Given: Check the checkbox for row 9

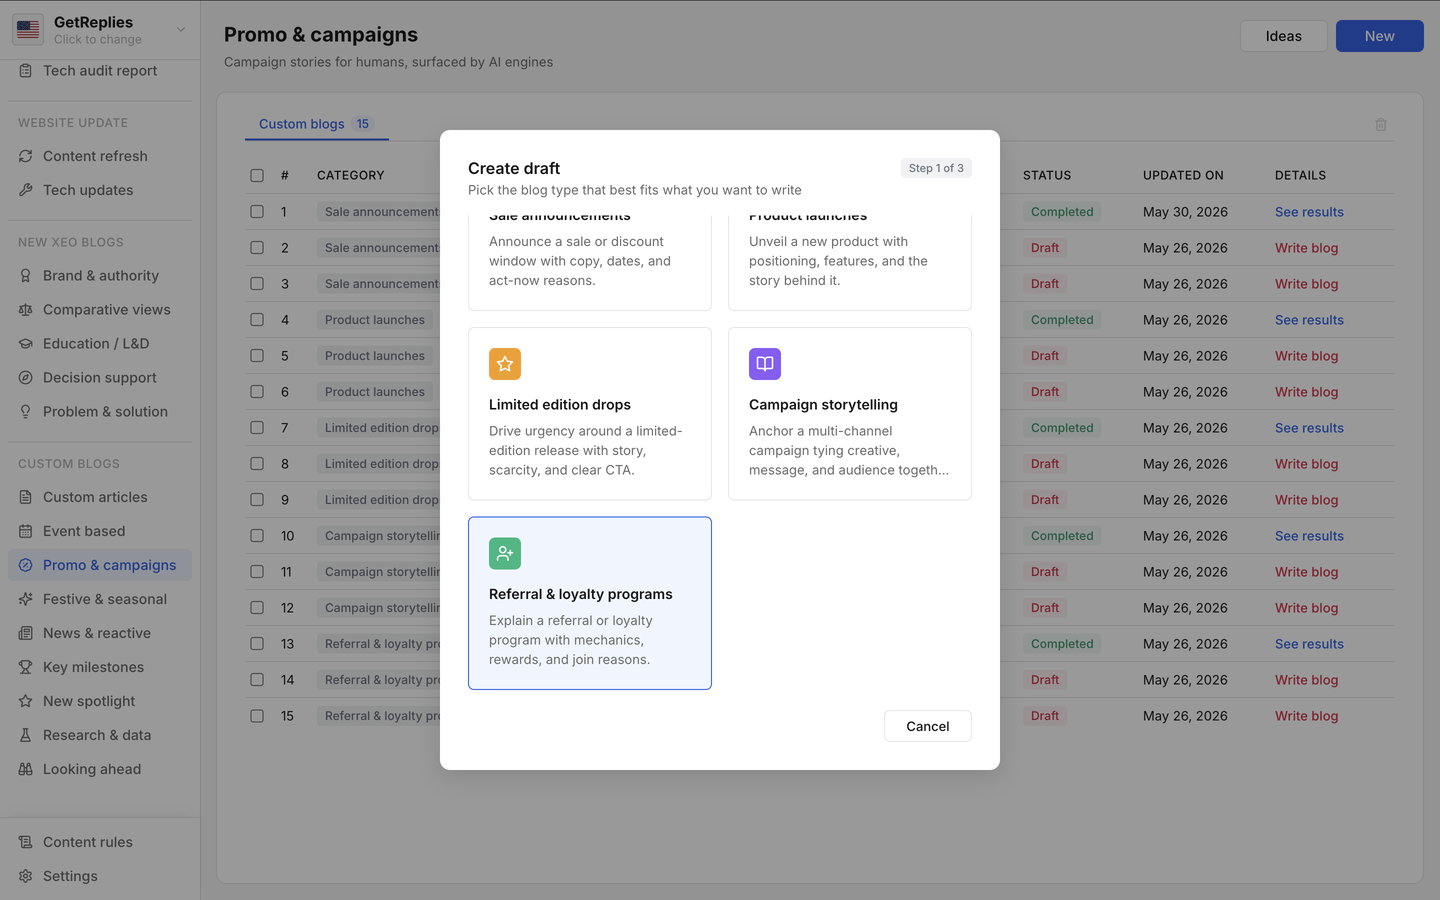Looking at the screenshot, I should tap(257, 500).
